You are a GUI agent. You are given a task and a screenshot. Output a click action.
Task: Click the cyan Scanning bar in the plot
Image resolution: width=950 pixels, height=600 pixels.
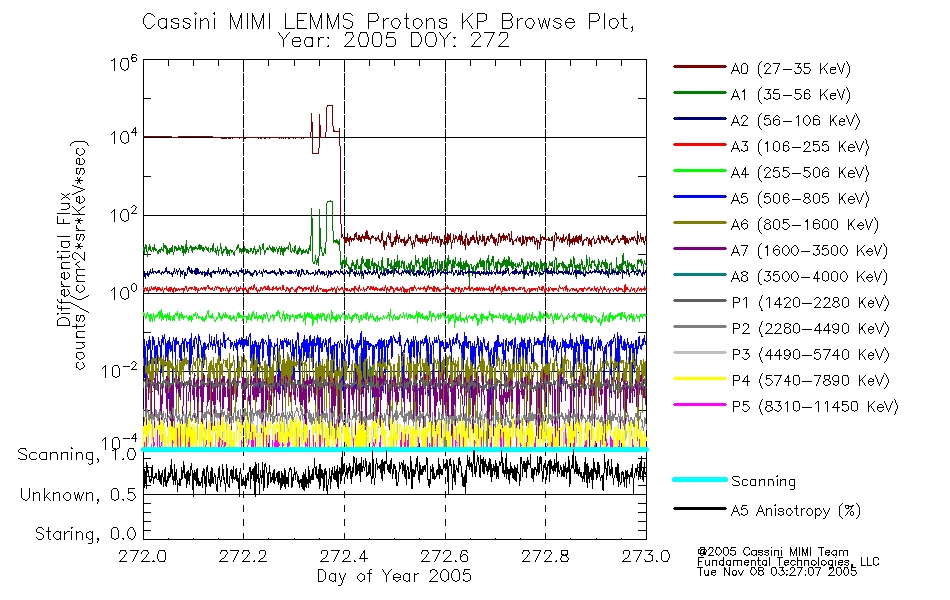click(x=394, y=449)
